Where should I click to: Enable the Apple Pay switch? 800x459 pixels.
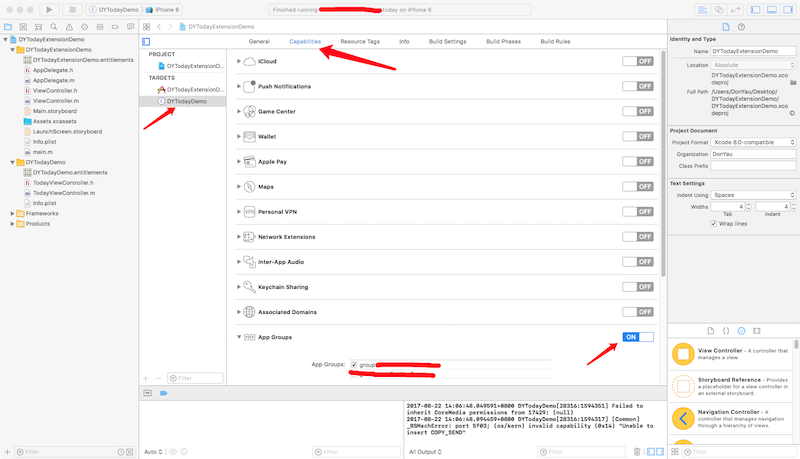click(x=638, y=161)
